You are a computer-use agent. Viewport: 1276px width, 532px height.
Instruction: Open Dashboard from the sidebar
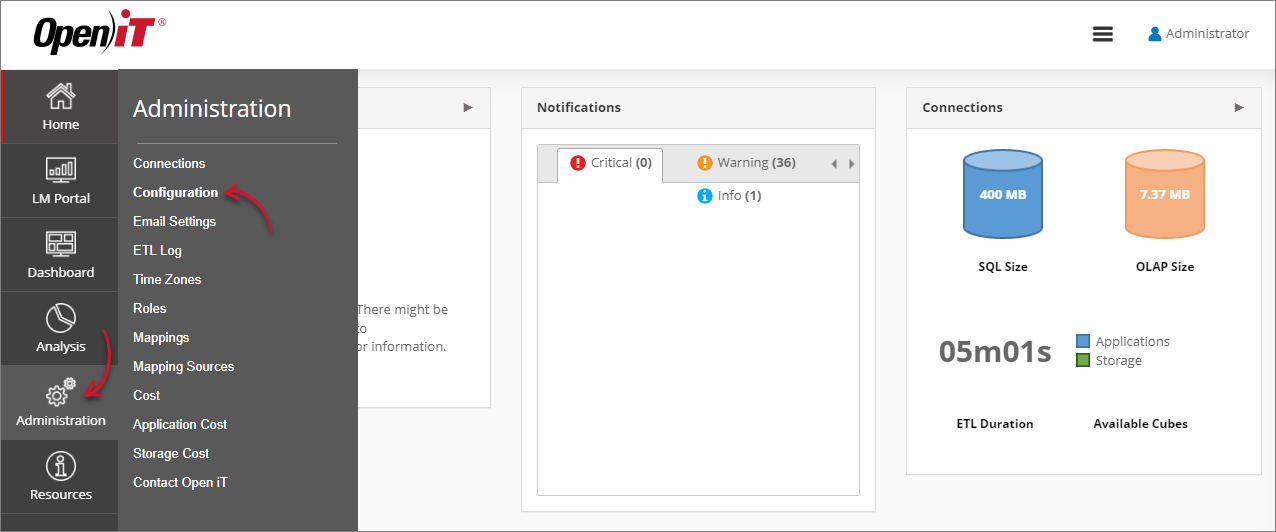[60, 255]
